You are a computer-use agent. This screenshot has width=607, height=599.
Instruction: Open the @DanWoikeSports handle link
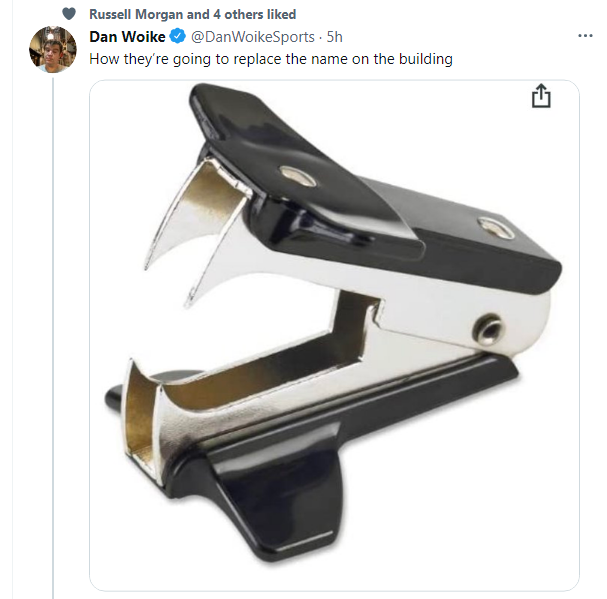(253, 37)
